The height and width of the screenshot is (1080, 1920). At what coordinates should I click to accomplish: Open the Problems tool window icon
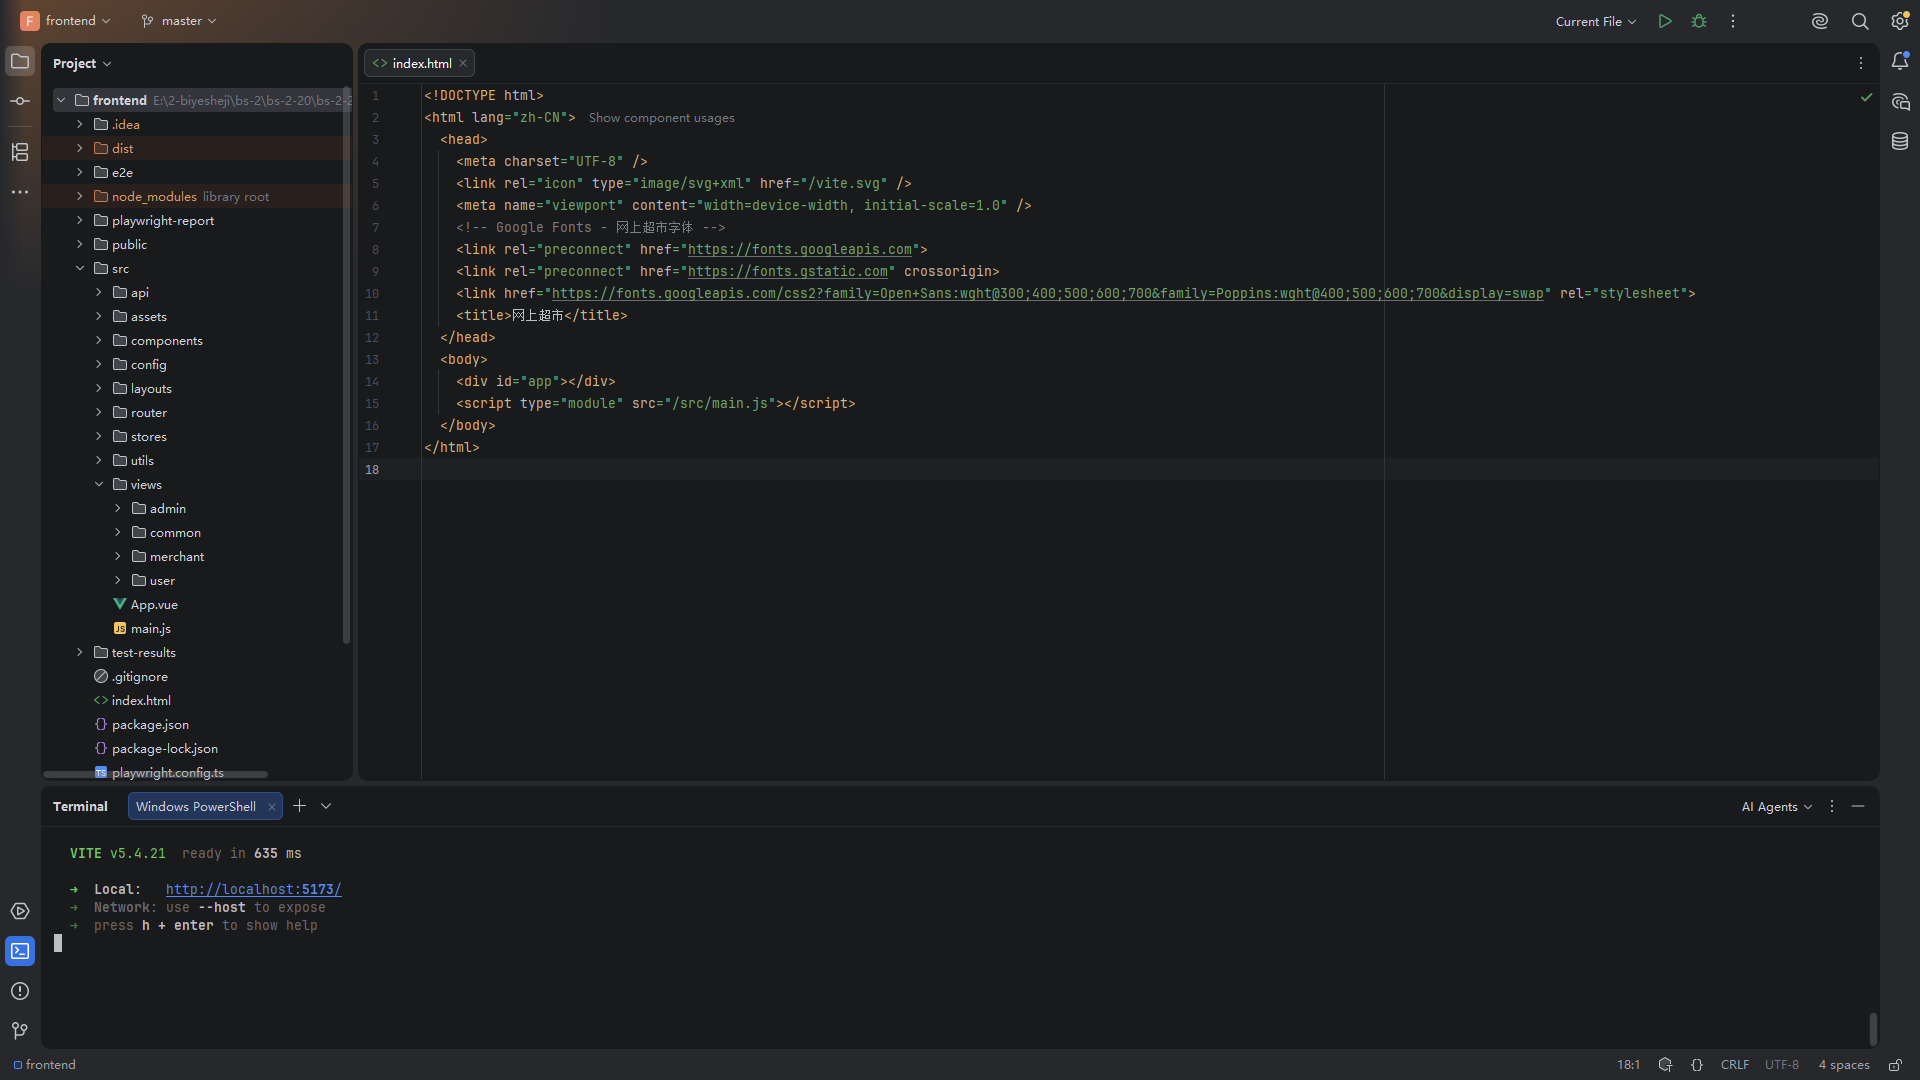(x=20, y=991)
